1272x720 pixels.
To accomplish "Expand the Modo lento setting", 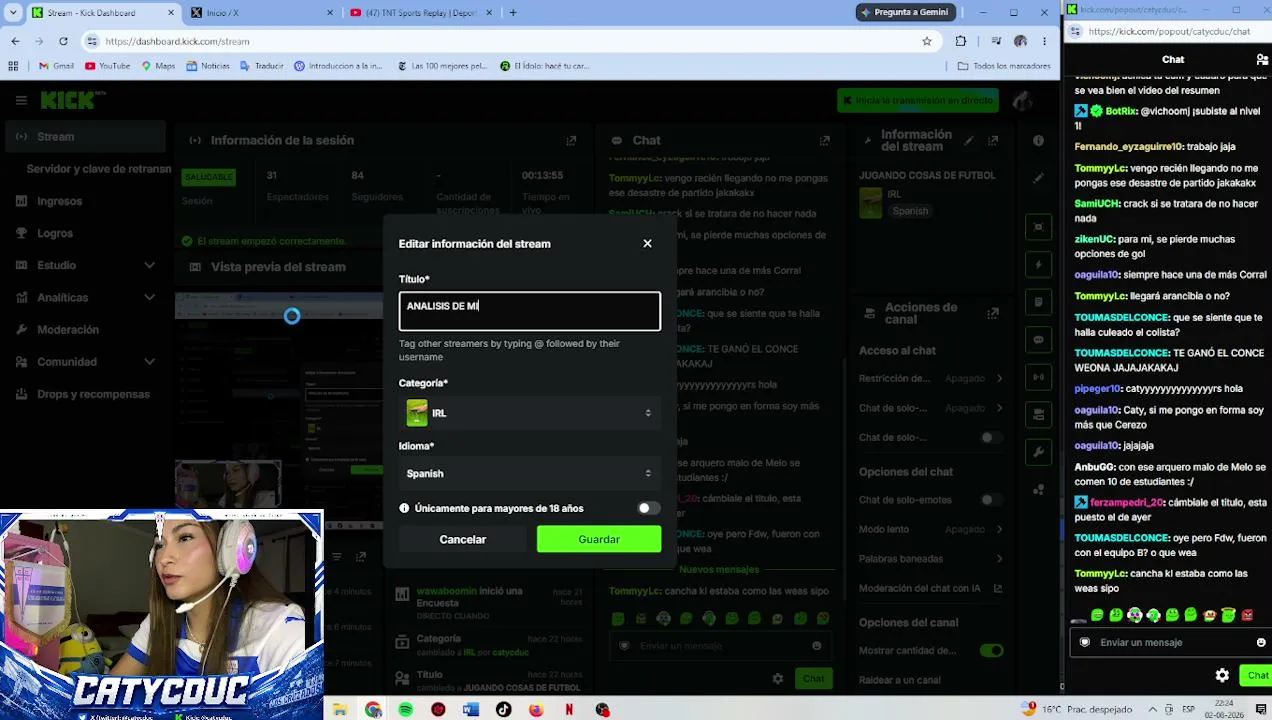I will 931,529.
